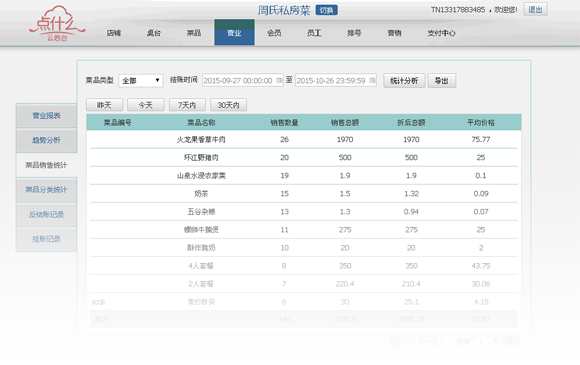Viewport: 580px width, 365px height.
Task: Go to the 会员 nav tab
Action: [274, 33]
